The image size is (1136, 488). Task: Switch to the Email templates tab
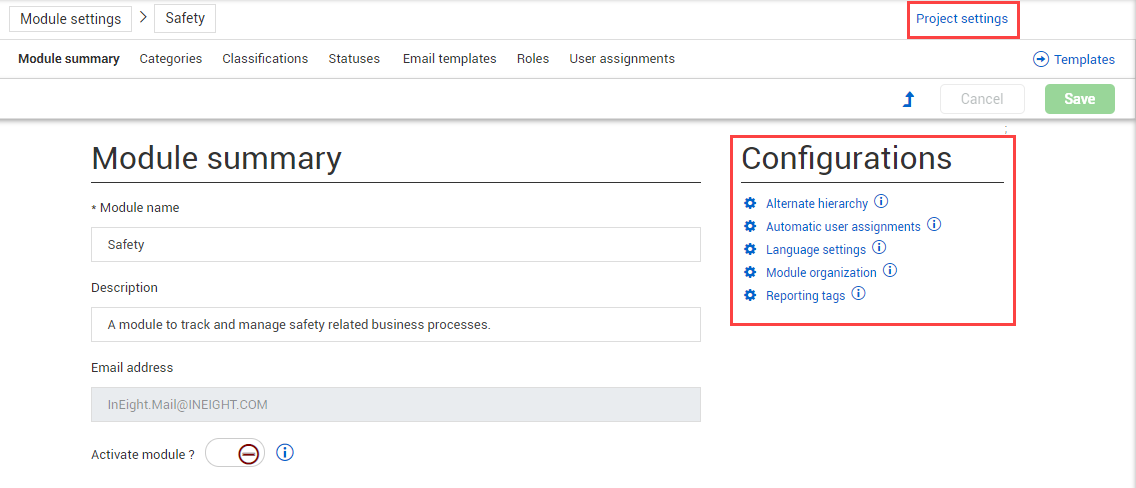point(449,59)
